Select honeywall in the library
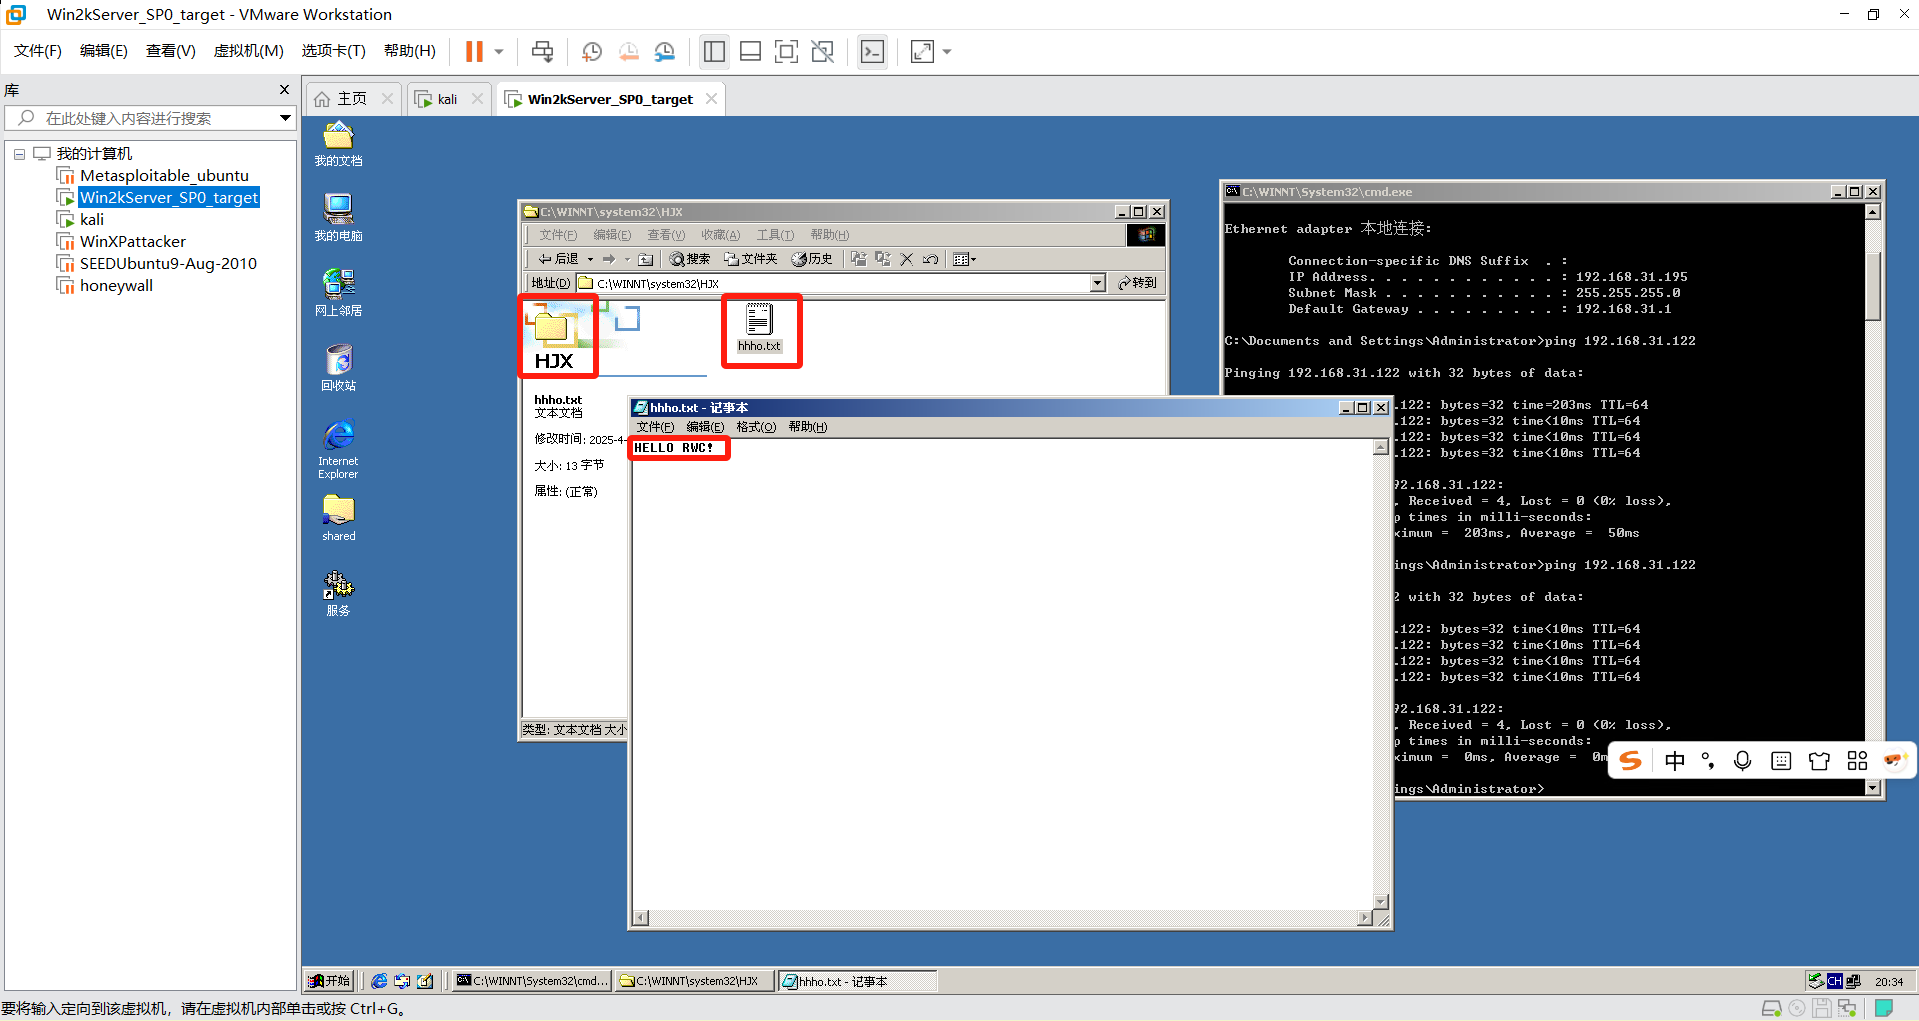 click(x=116, y=286)
